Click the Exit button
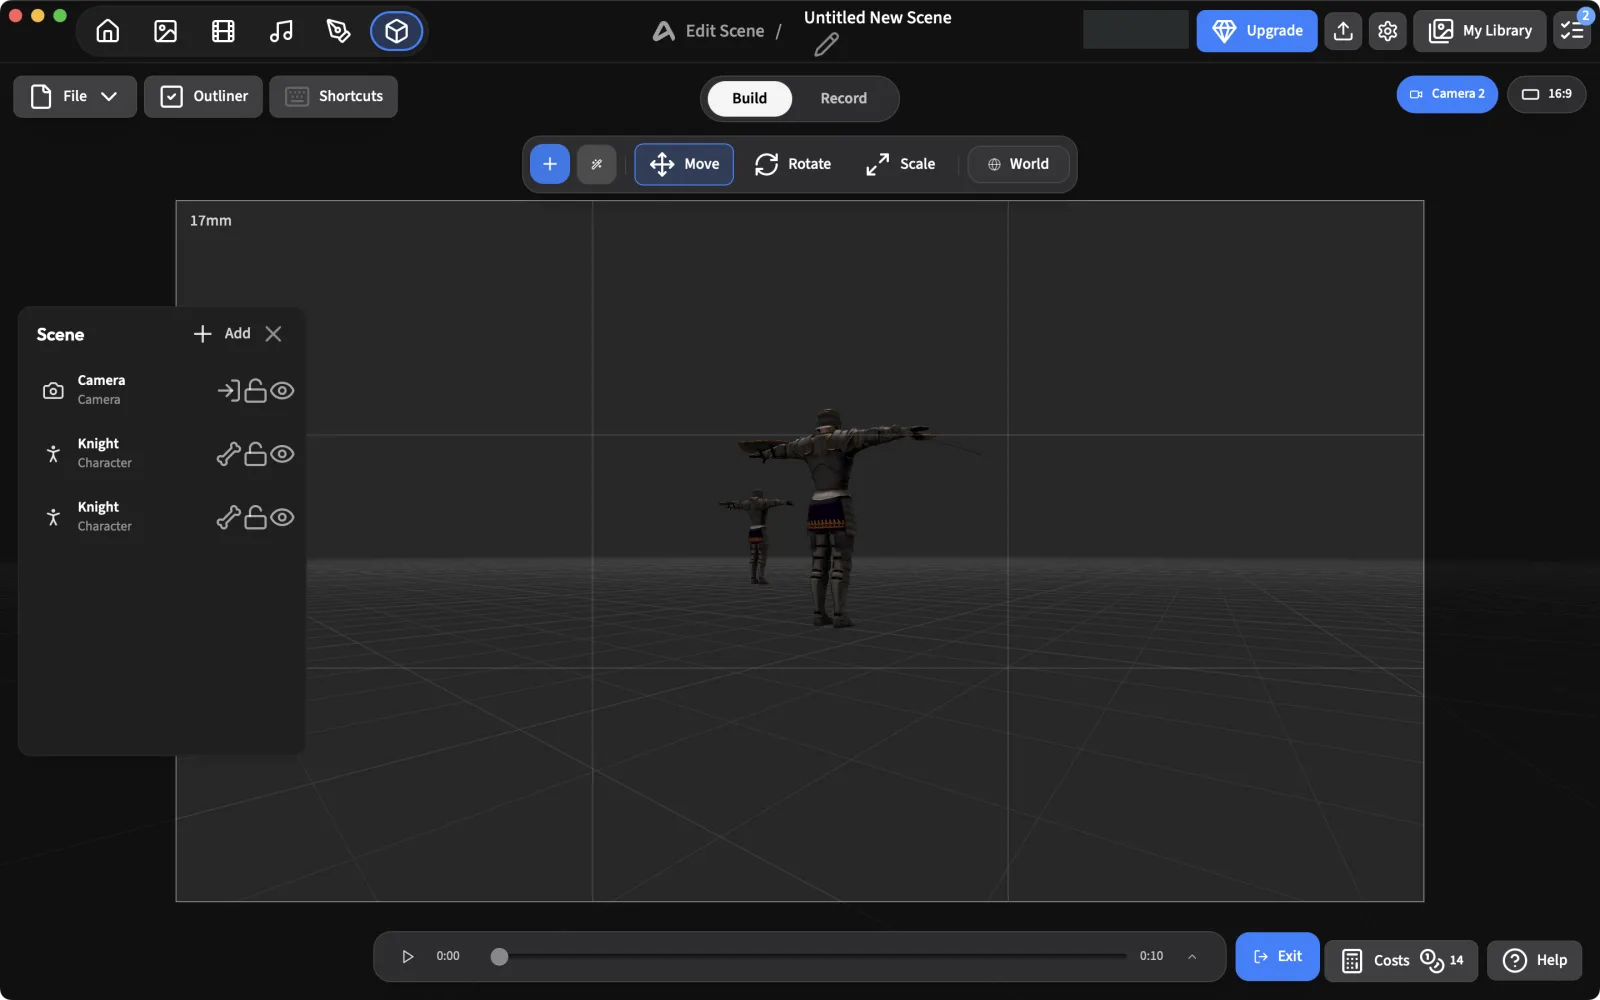This screenshot has width=1600, height=1000. click(x=1277, y=957)
